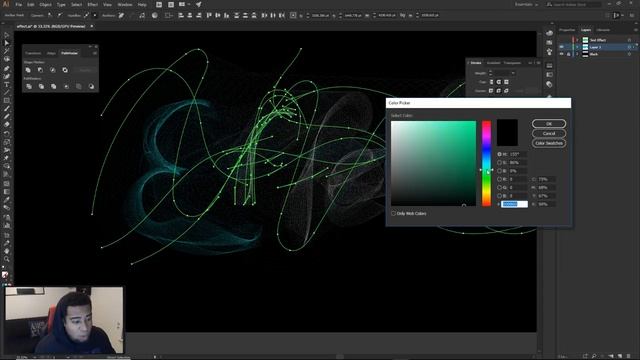Switch to the Properties panel tab
Screen dimensions: 640x360
(x=567, y=30)
